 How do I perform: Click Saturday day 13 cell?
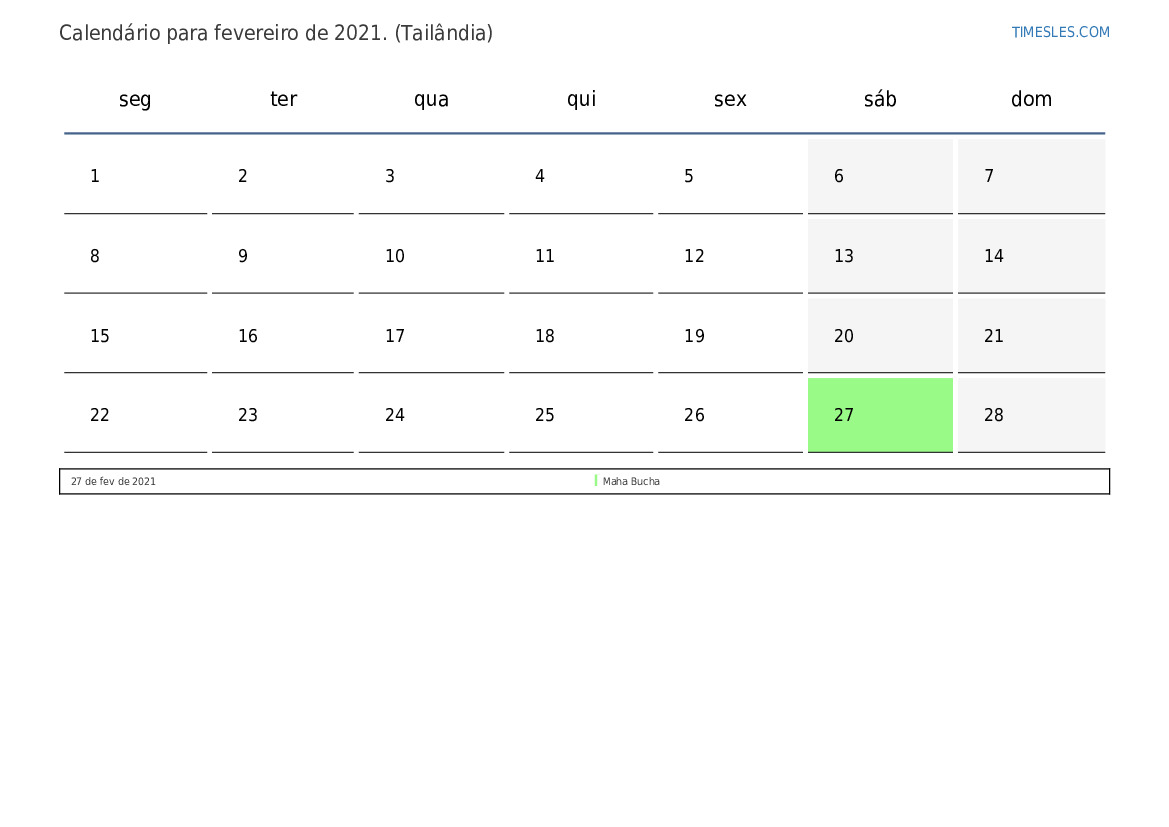coord(880,256)
